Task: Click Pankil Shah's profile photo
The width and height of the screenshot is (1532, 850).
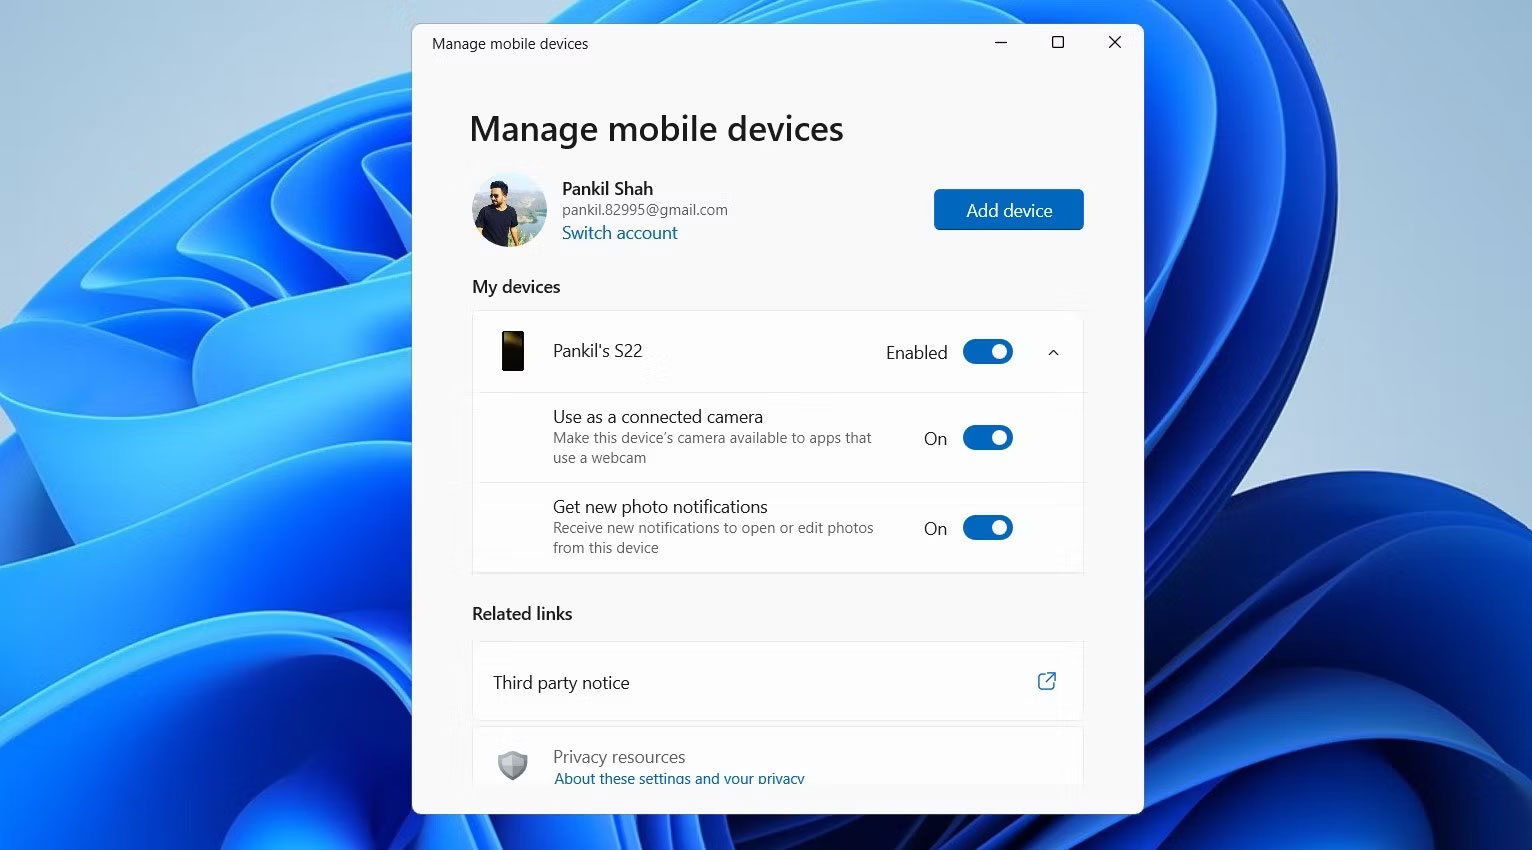Action: (509, 209)
